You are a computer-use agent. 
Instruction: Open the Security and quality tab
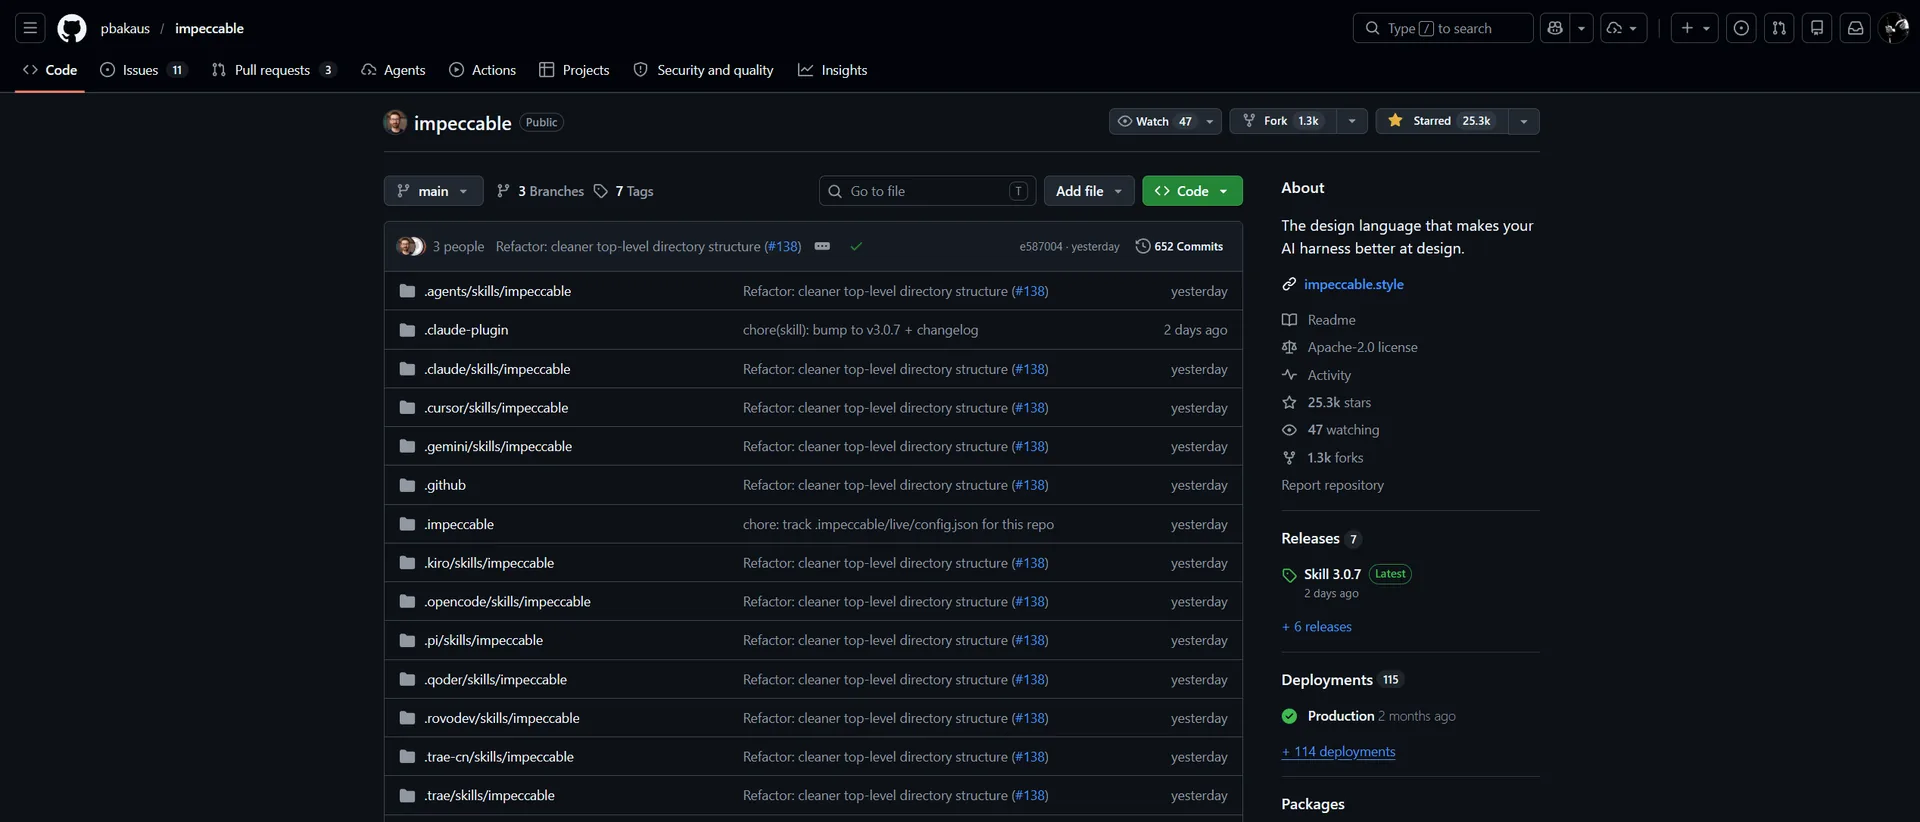[x=704, y=70]
